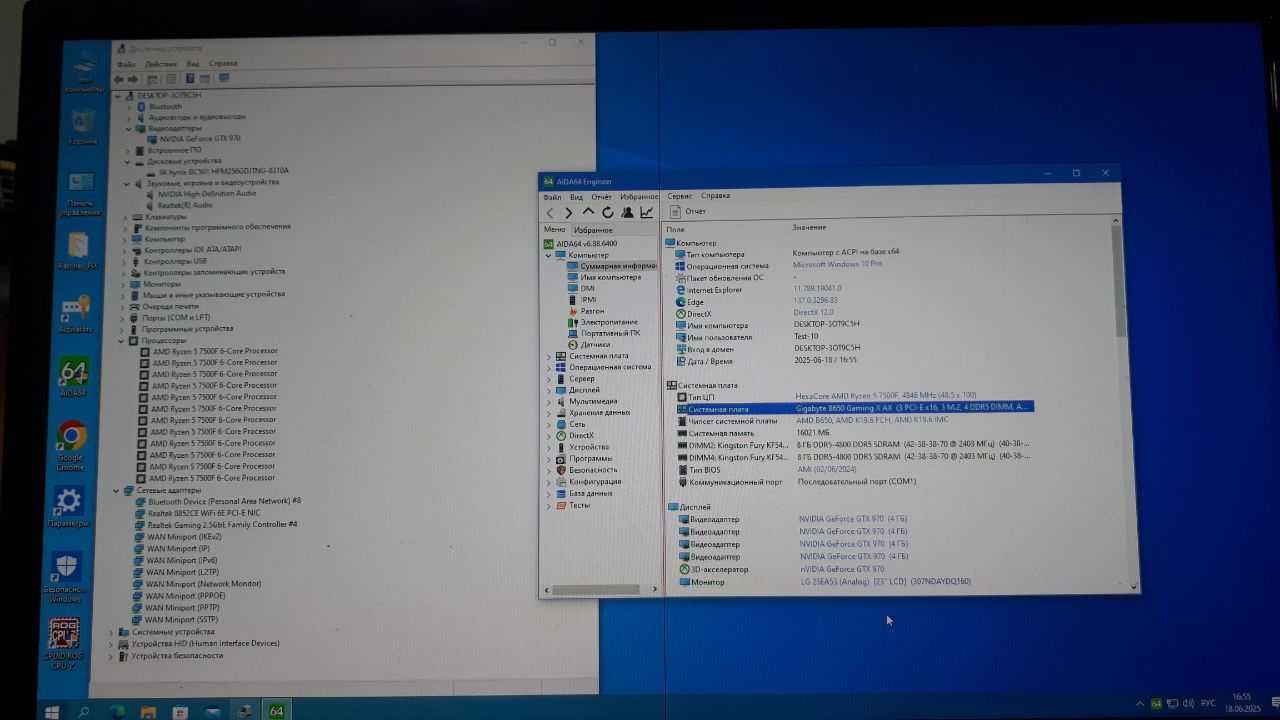Open AIDA64 Отчет menu

pos(601,197)
